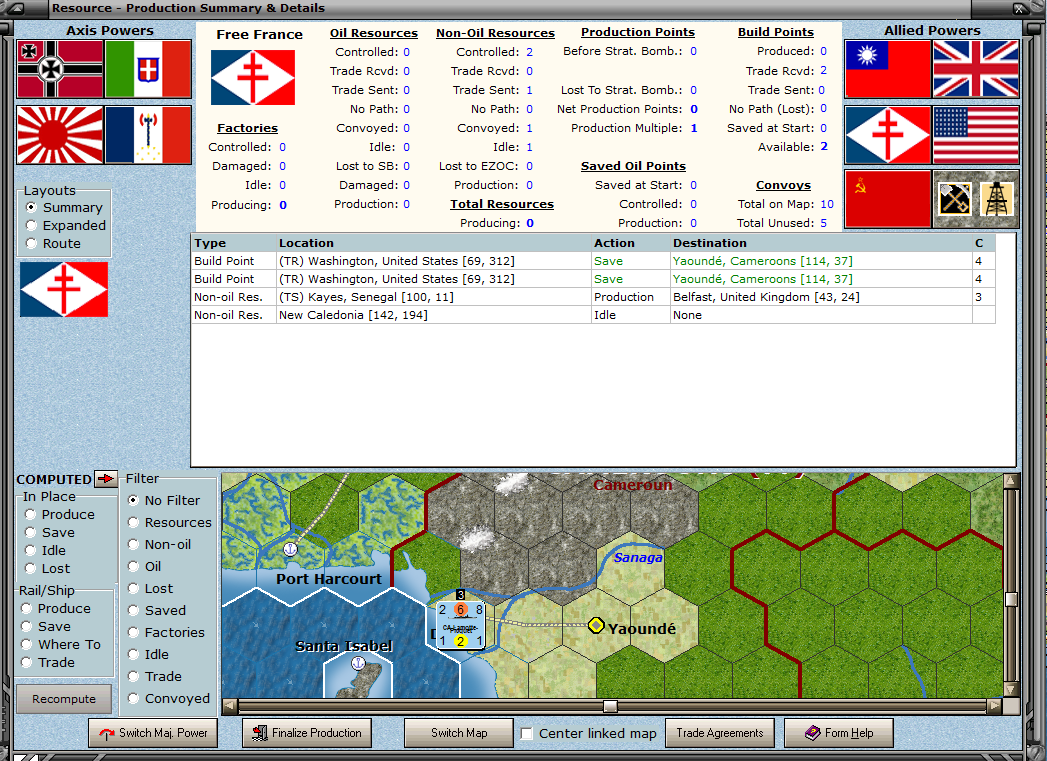Select the Japan rising sun flag
The image size is (1047, 761).
(60, 135)
